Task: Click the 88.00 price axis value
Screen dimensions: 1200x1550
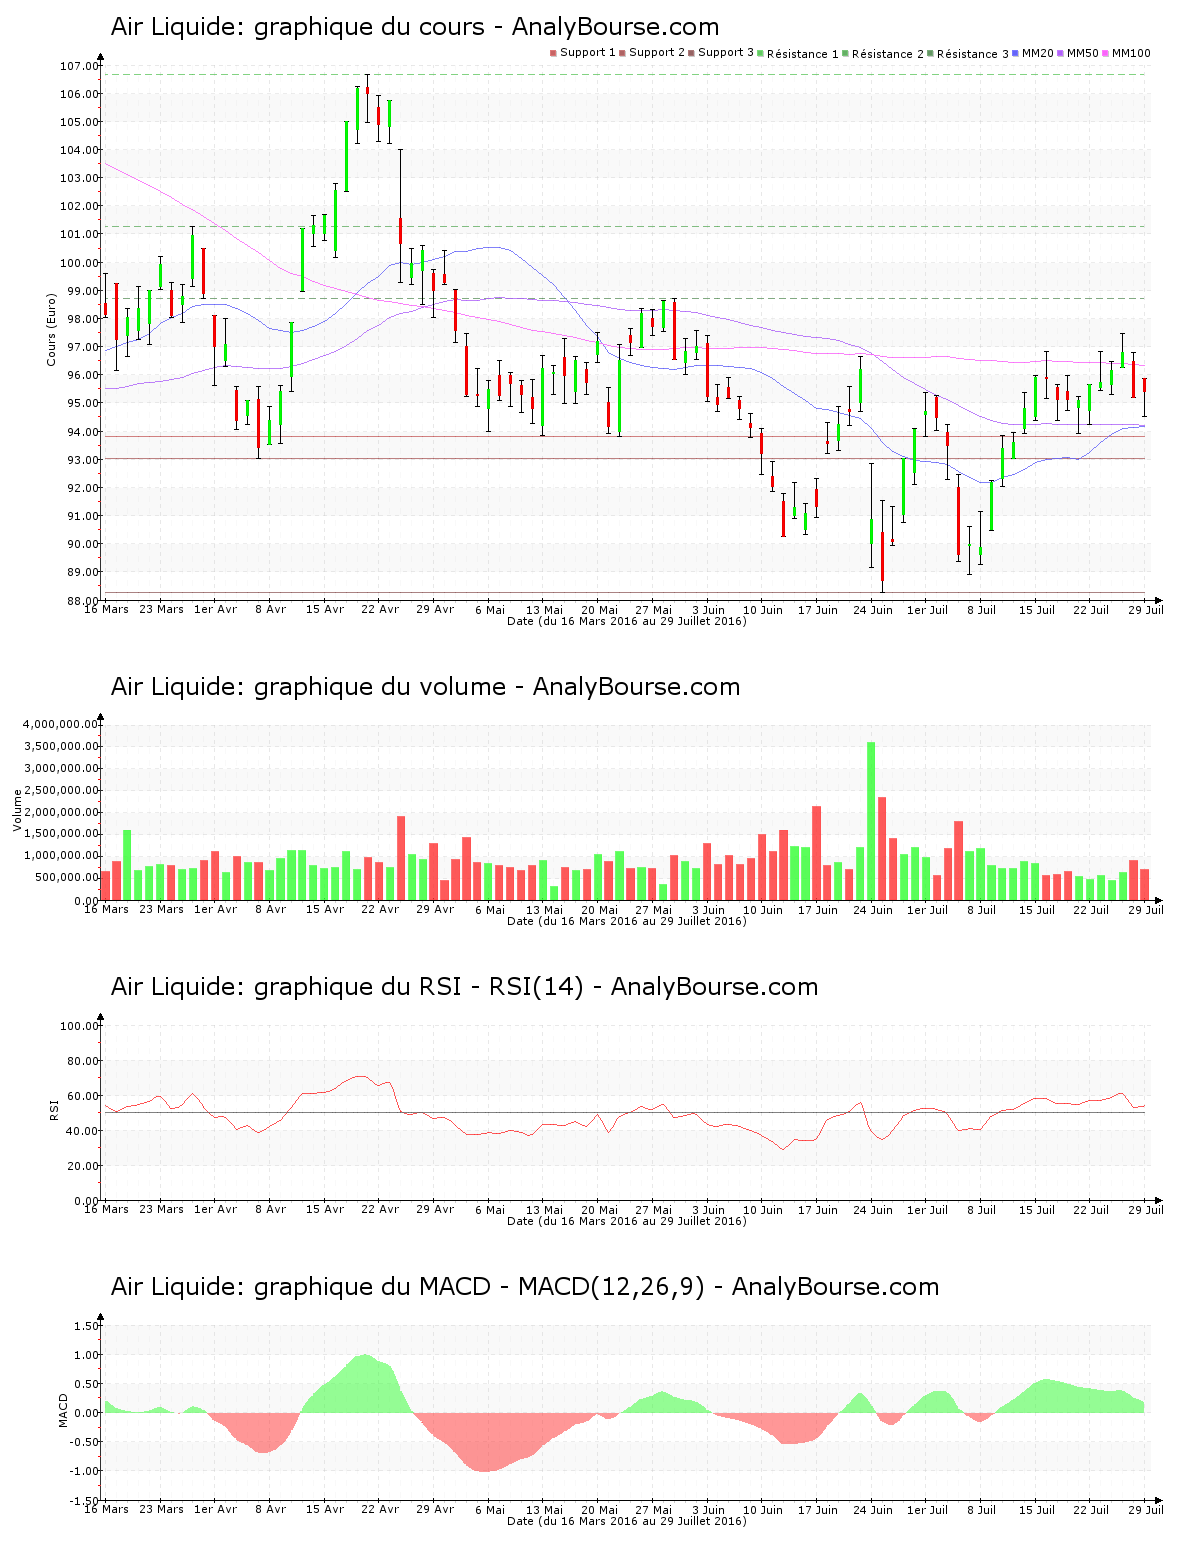Action: pyautogui.click(x=82, y=601)
